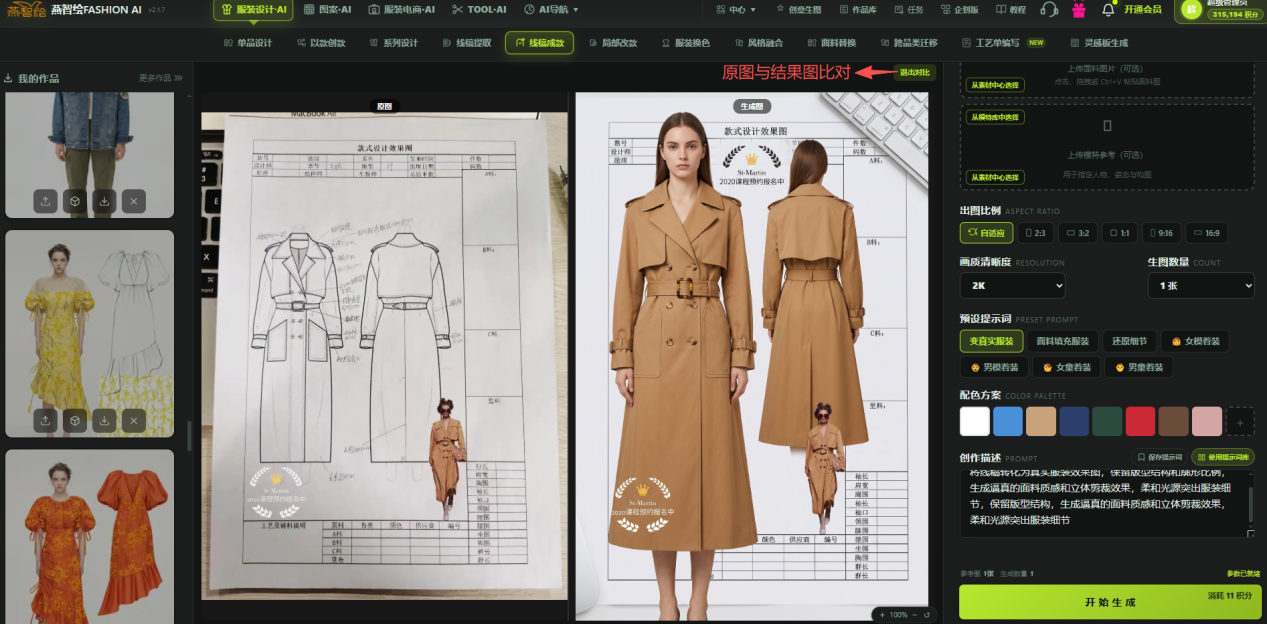Click the customer service headset icon
The width and height of the screenshot is (1267, 624).
[1048, 9]
